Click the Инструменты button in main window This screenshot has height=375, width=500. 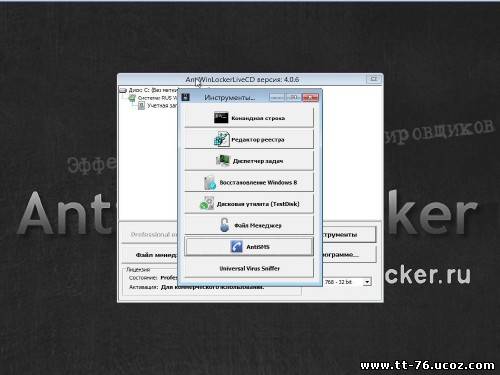[349, 235]
